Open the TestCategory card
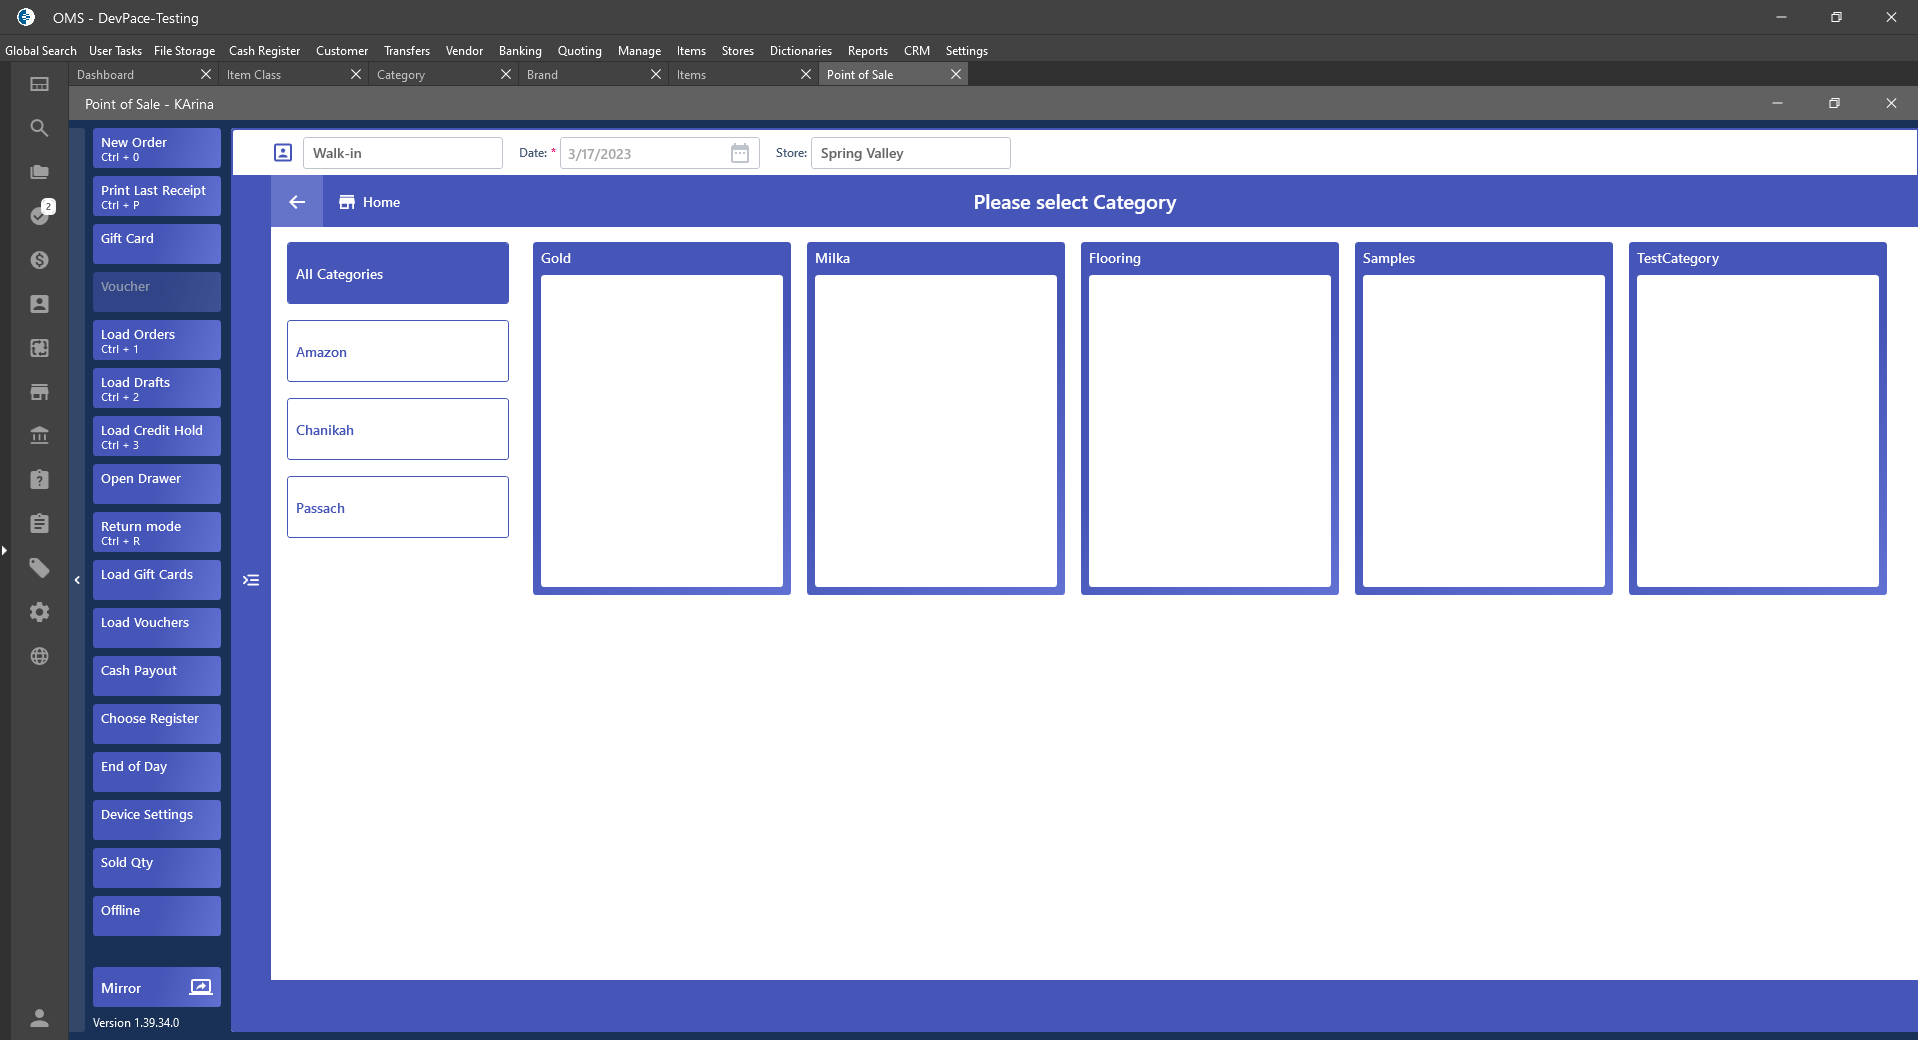Screen dimensions: 1918x1040 click(1758, 418)
